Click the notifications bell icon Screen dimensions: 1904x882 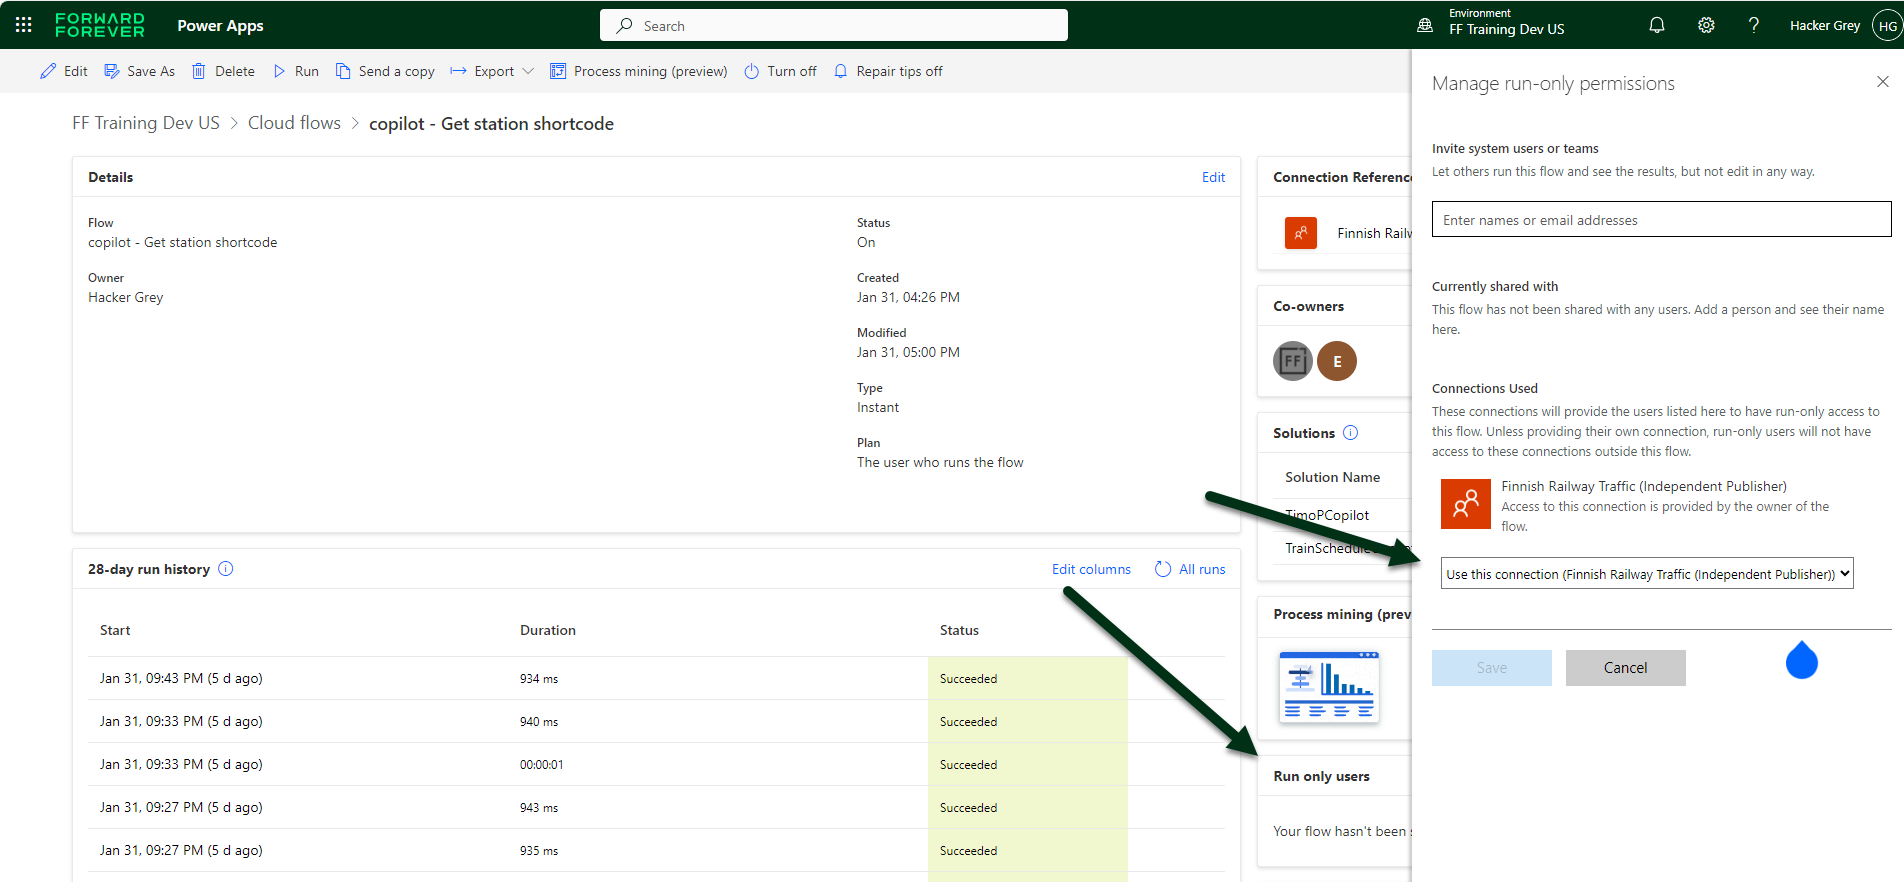[x=1656, y=26]
